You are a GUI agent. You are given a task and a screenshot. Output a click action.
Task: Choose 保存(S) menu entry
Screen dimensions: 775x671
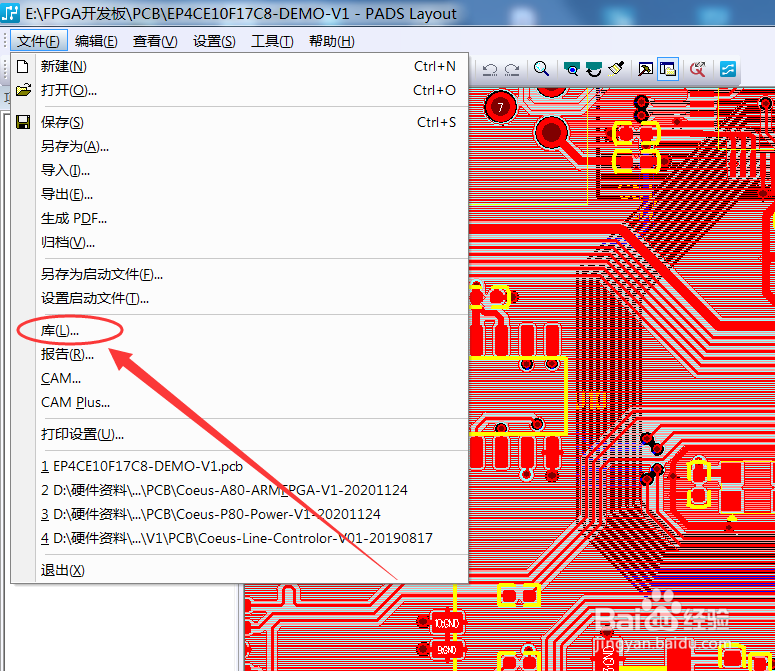click(x=240, y=122)
